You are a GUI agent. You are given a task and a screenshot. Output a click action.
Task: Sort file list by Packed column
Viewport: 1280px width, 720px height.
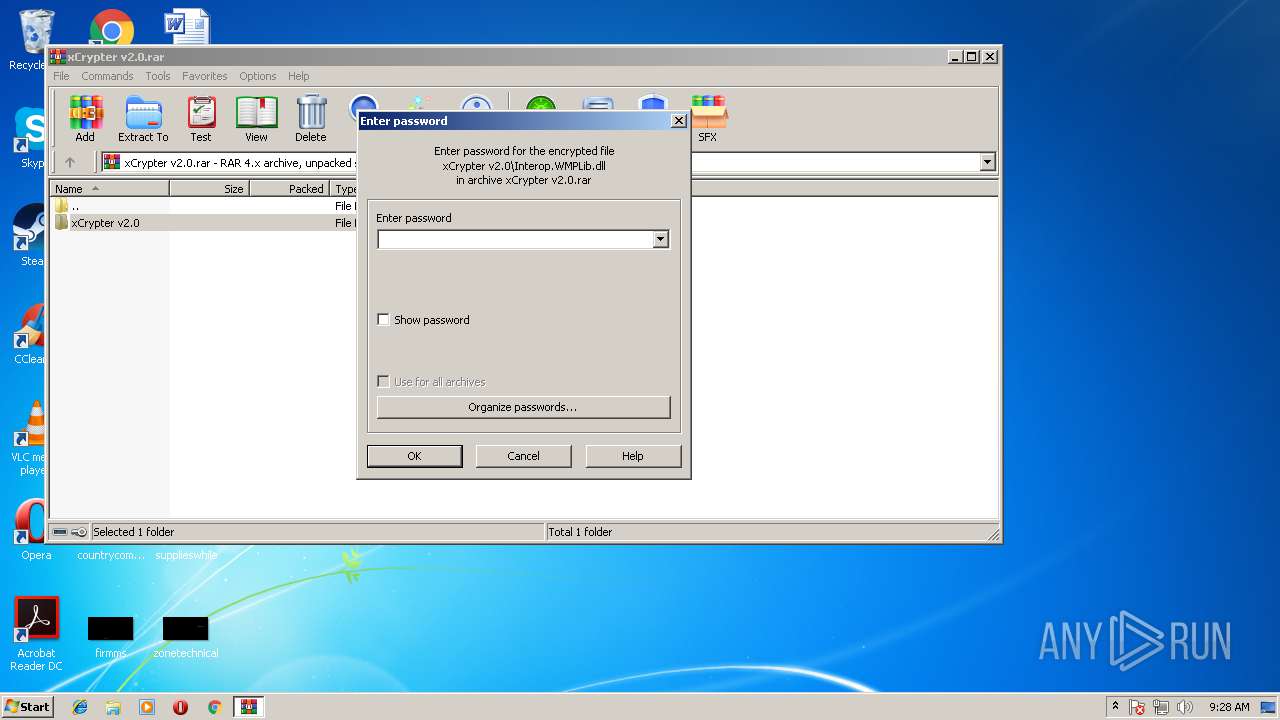289,188
